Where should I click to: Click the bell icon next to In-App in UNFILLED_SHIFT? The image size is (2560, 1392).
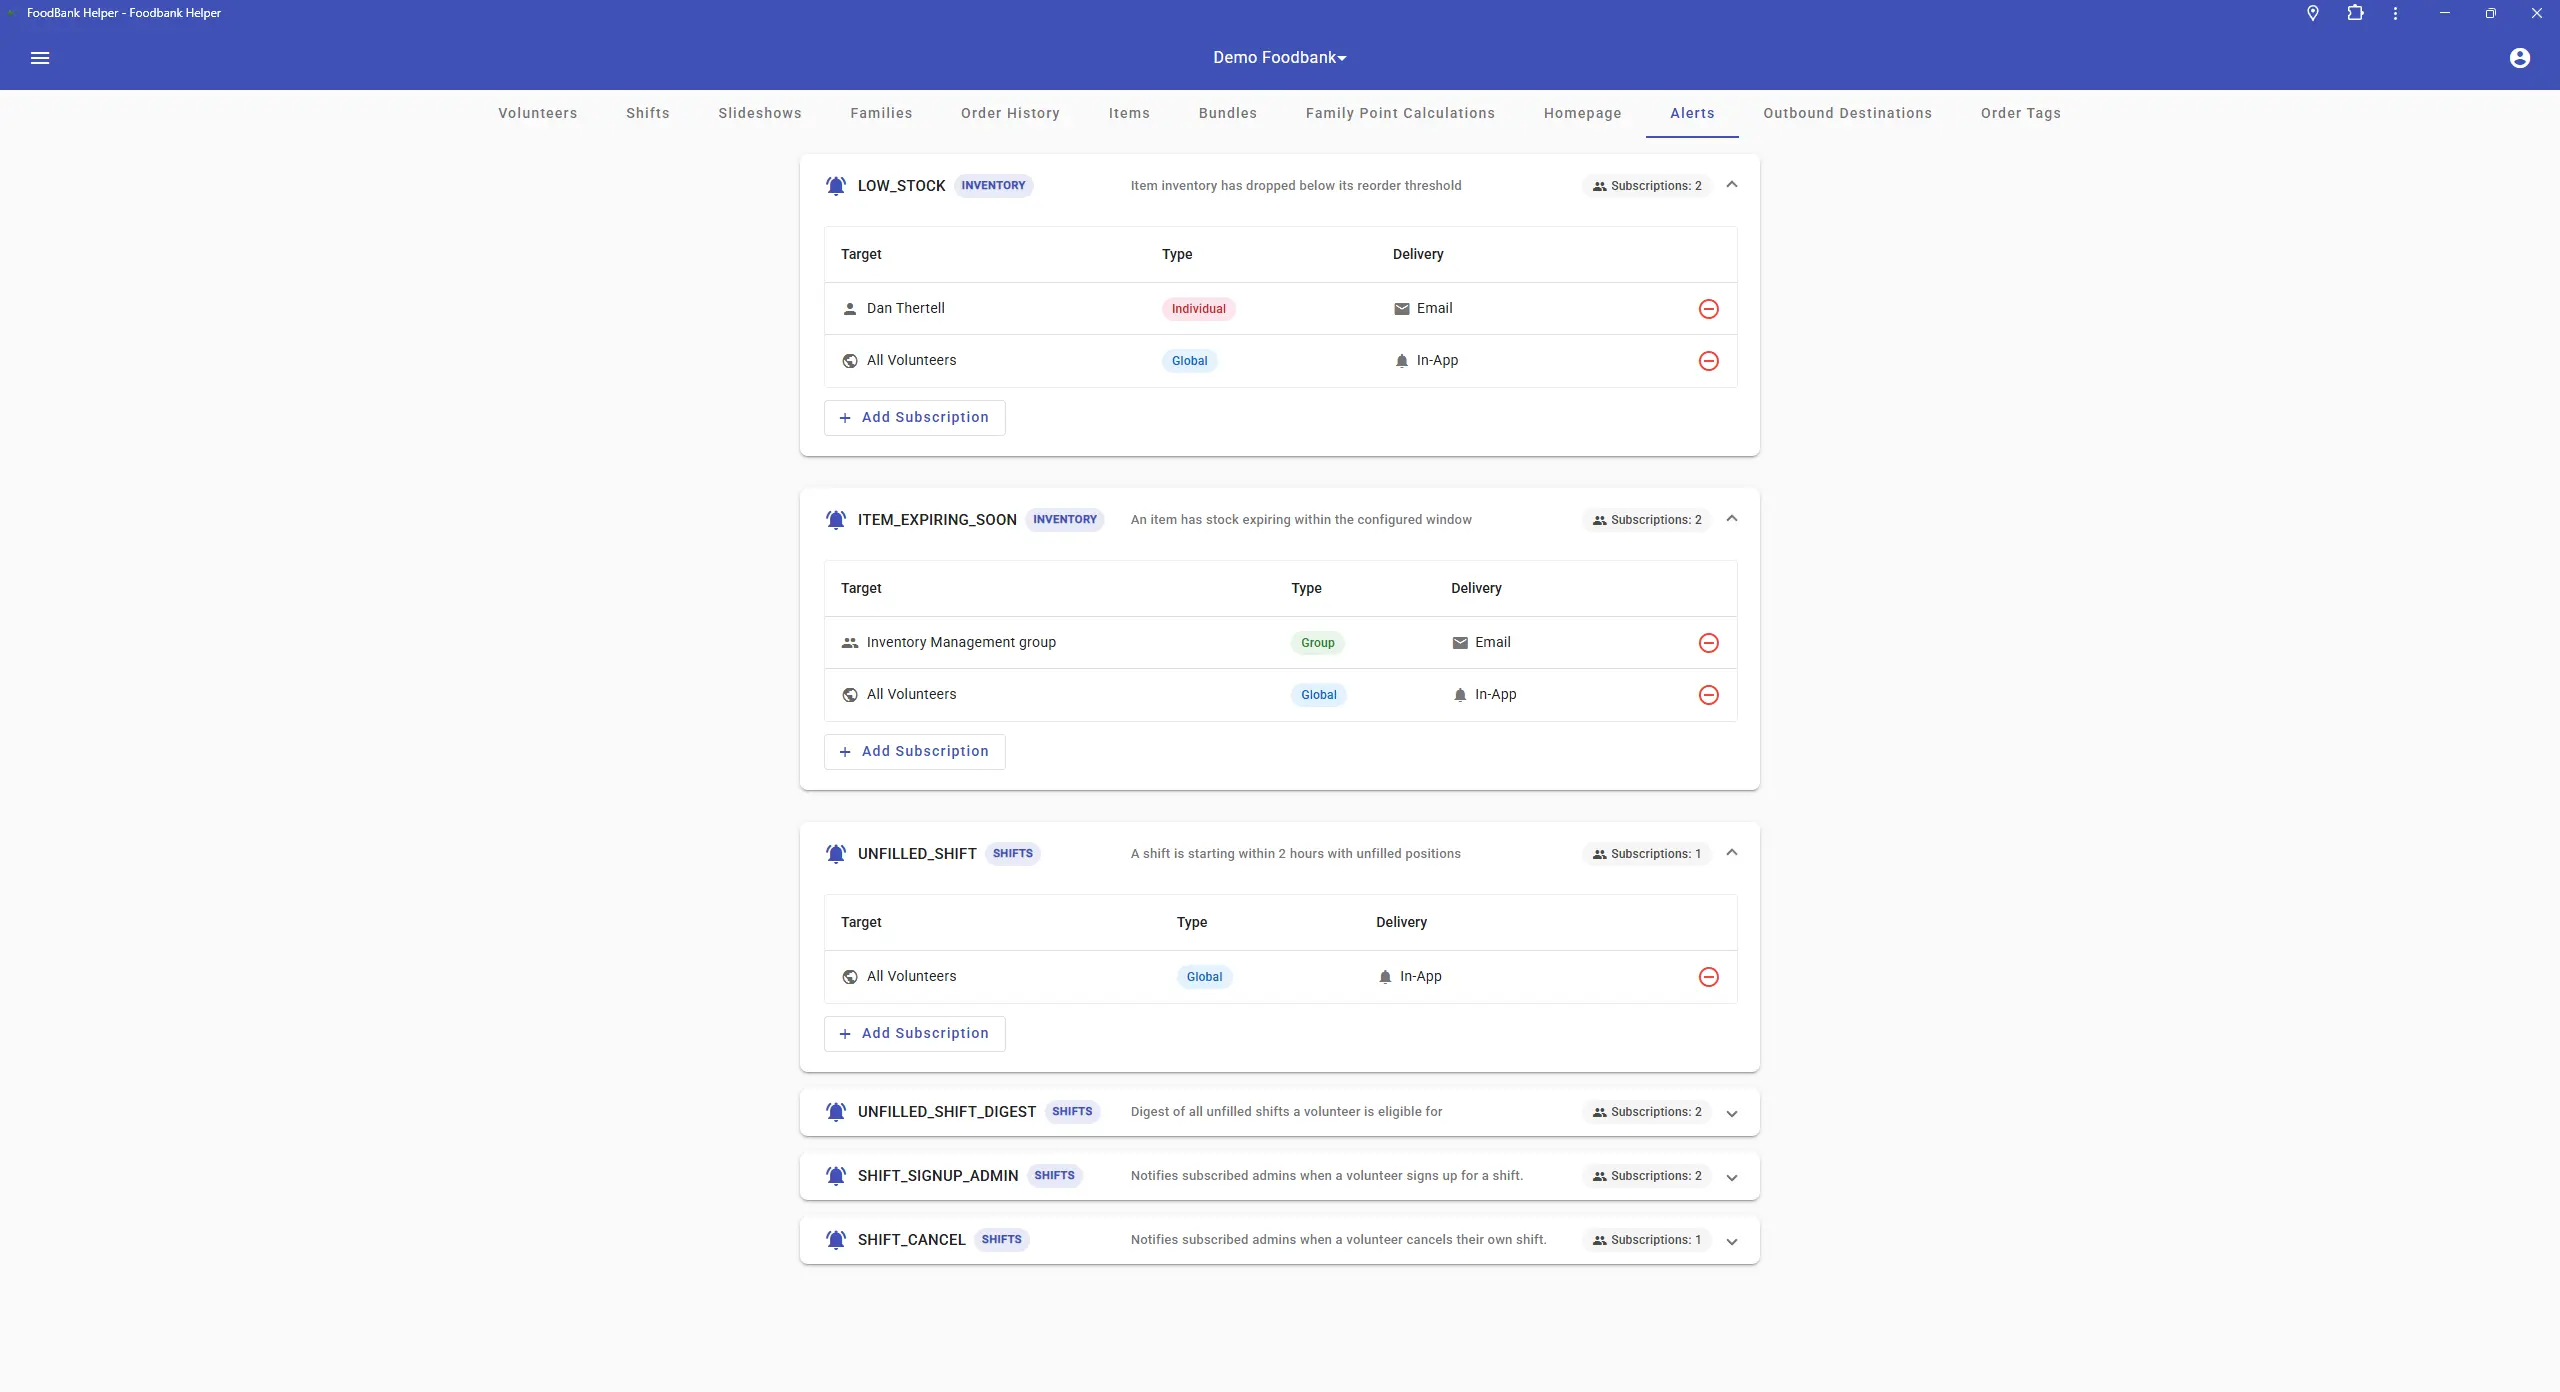(x=1384, y=977)
